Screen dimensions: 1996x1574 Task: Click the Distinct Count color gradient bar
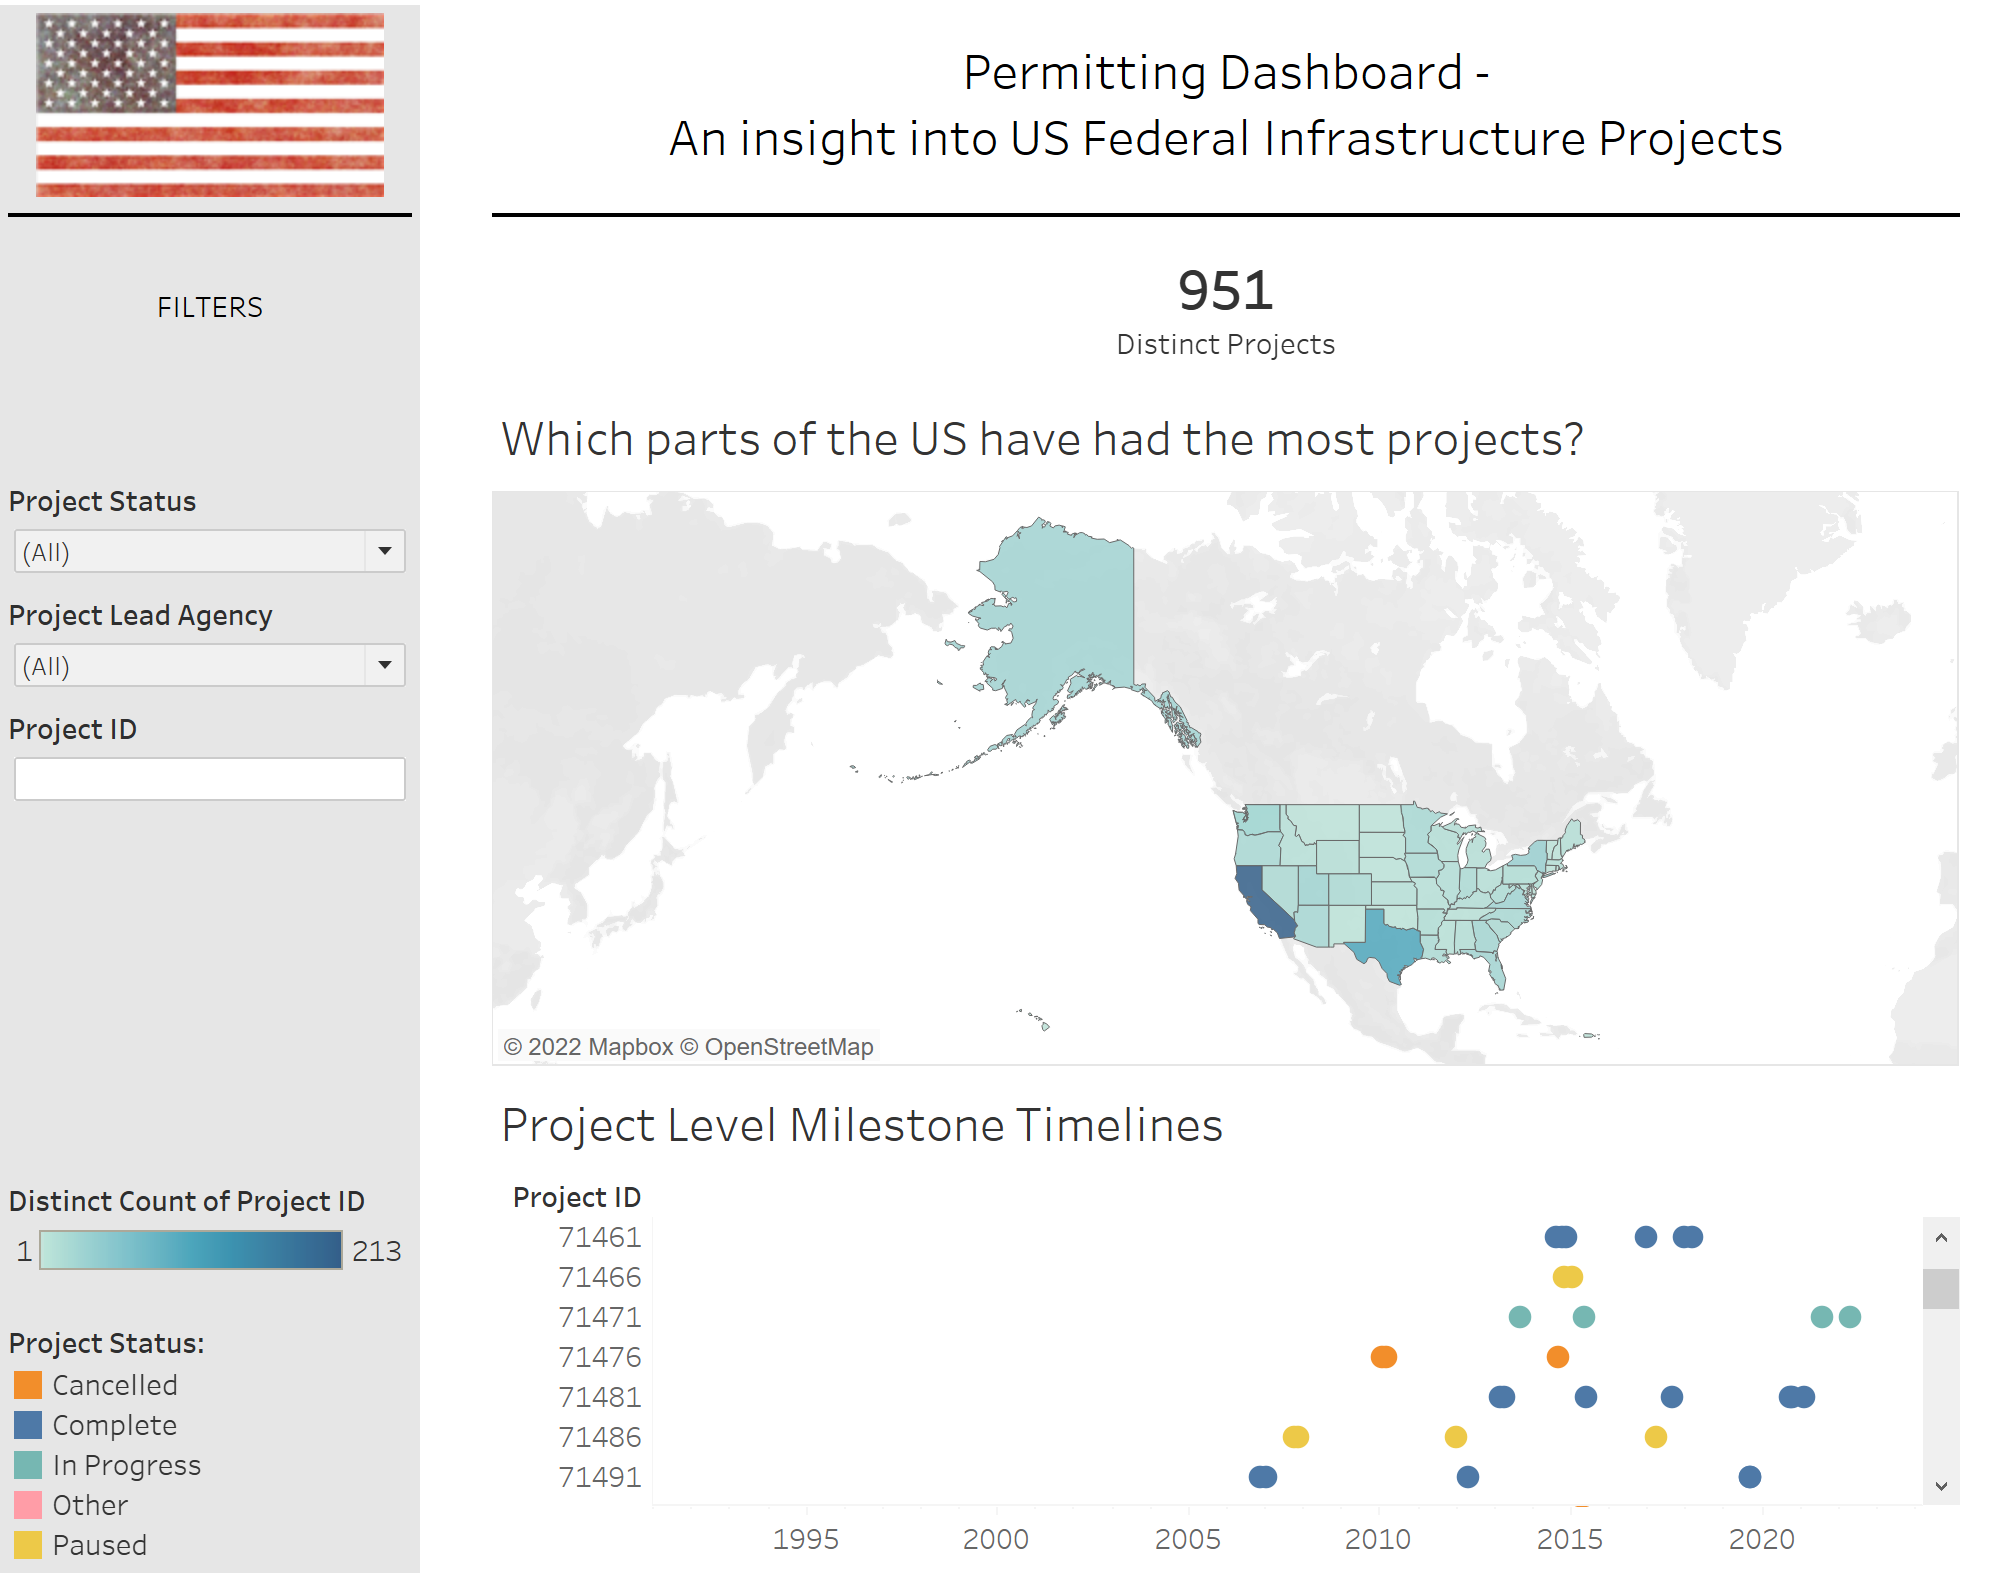191,1250
